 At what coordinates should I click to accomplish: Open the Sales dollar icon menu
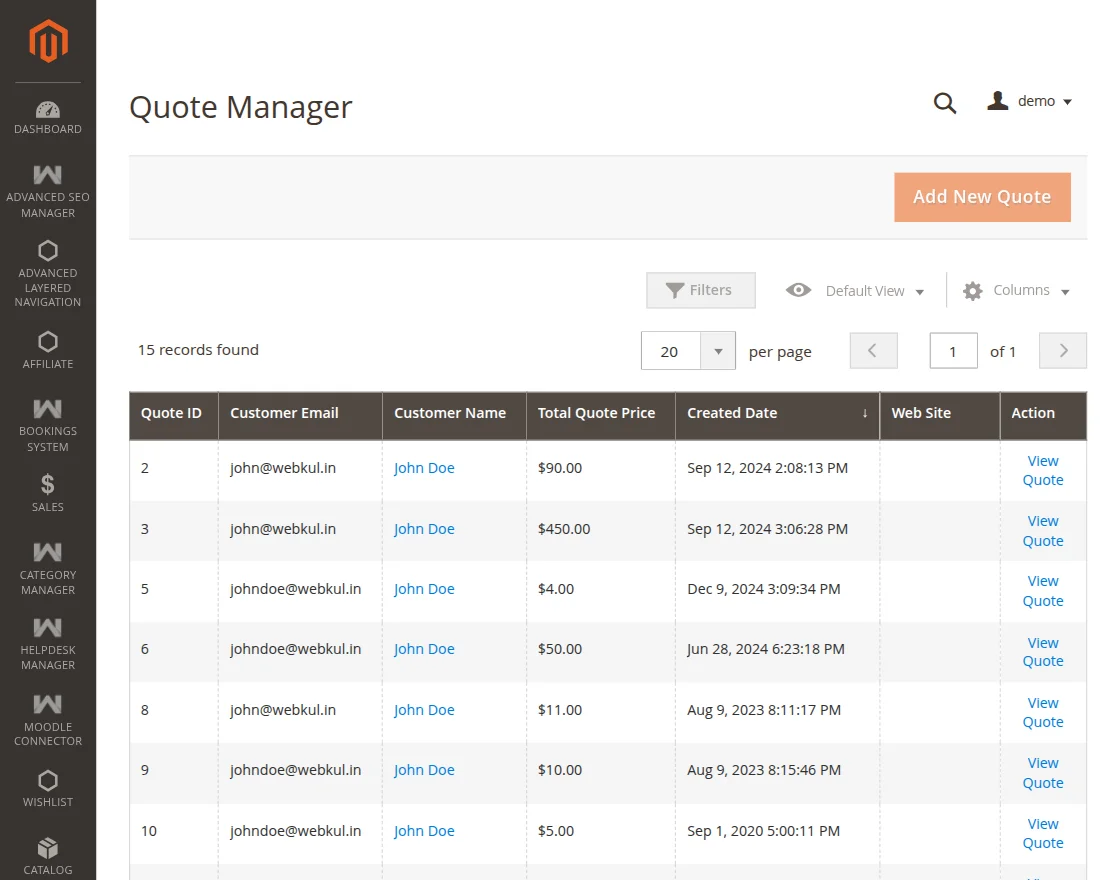(48, 493)
